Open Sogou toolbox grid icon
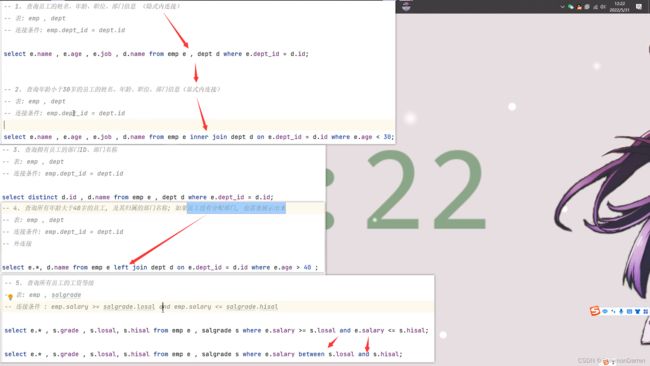 click(x=645, y=311)
